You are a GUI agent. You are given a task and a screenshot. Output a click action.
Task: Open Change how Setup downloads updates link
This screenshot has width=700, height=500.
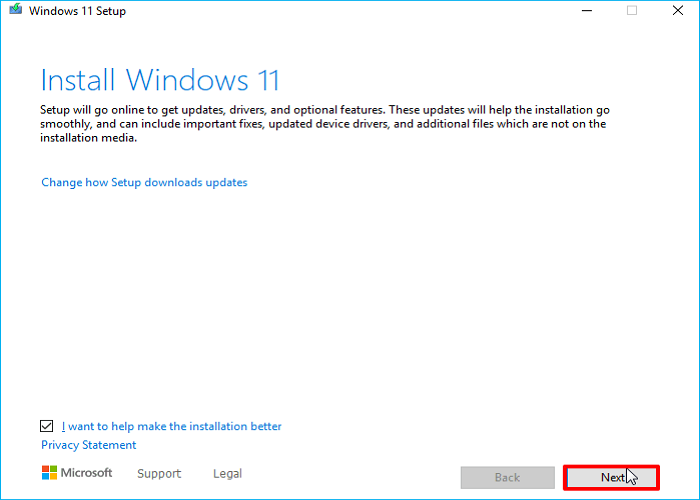[144, 182]
